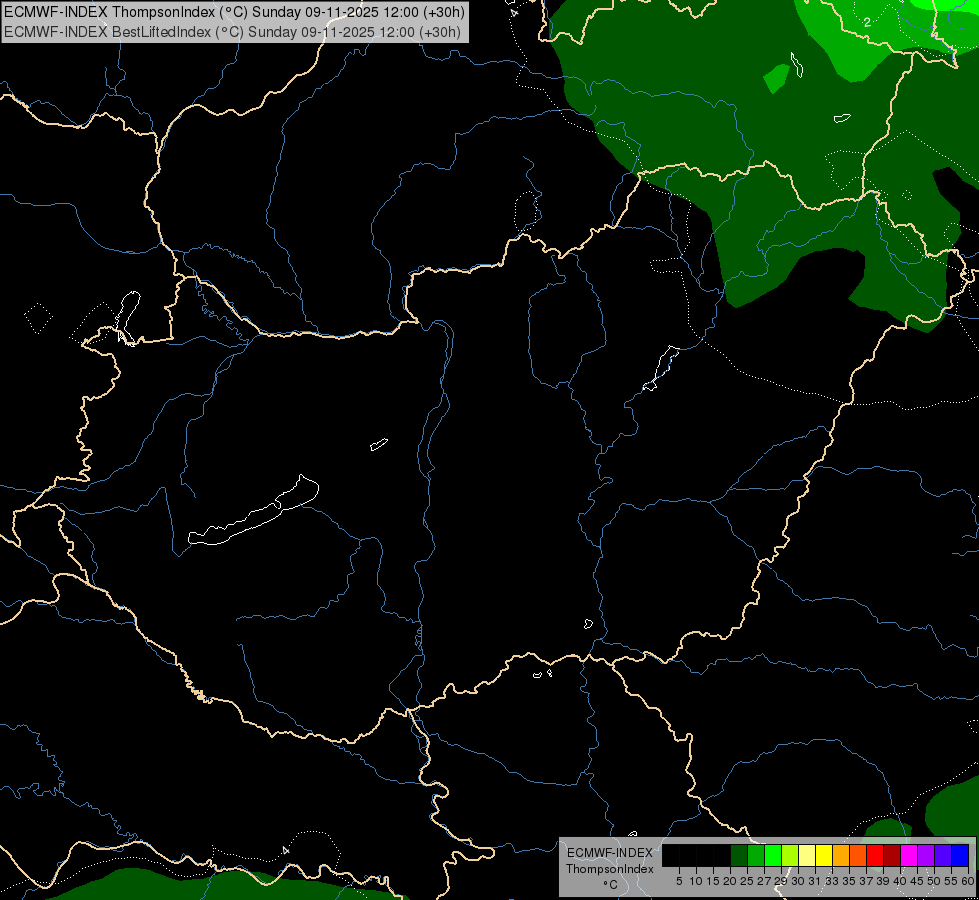The image size is (979, 900).
Task: Click the blue 55–60 legend swatch
Action: 960,855
